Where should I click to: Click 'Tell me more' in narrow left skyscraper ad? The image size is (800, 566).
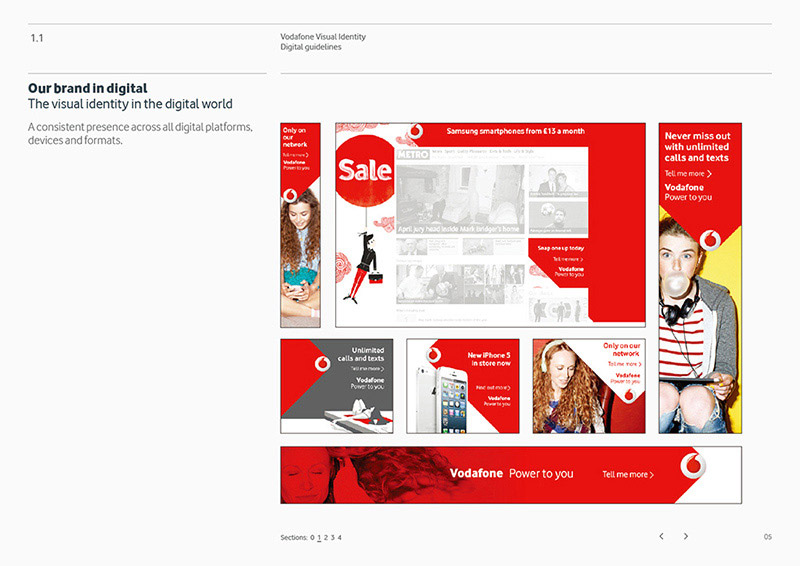click(295, 155)
